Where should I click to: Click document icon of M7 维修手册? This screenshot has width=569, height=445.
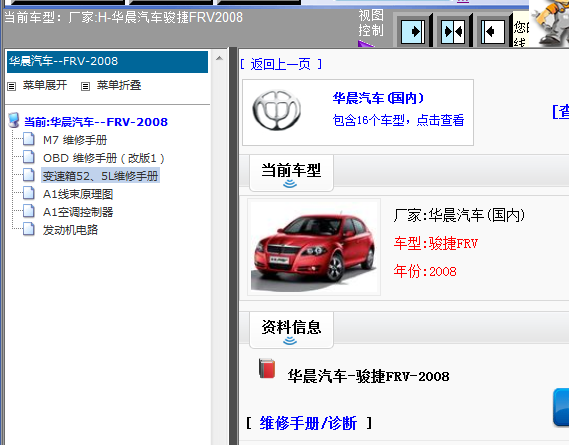(29, 139)
